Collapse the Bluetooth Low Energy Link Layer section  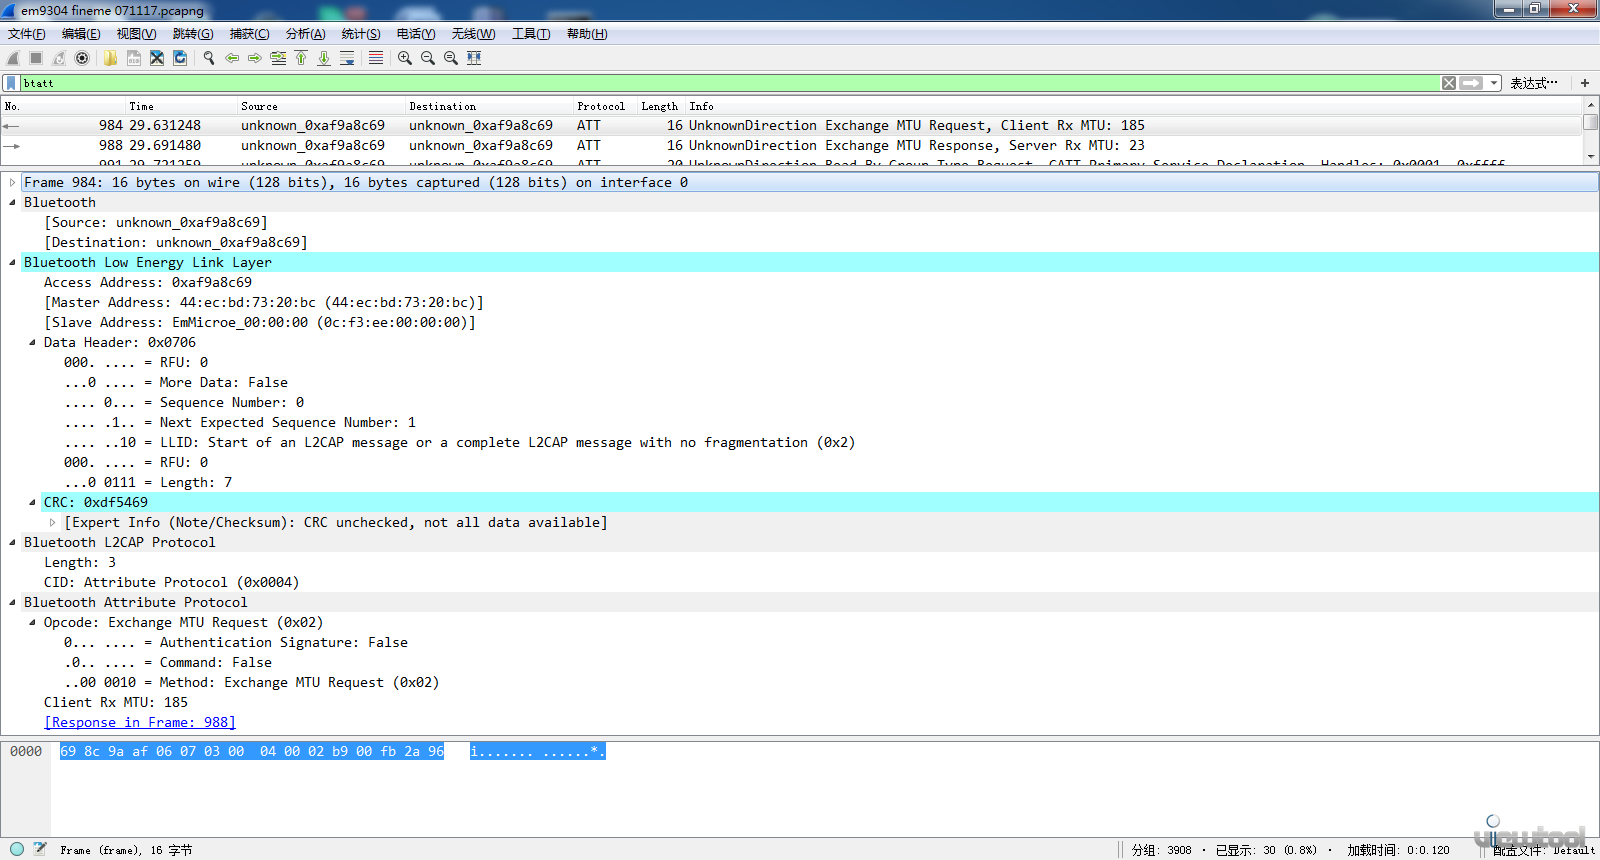(12, 262)
